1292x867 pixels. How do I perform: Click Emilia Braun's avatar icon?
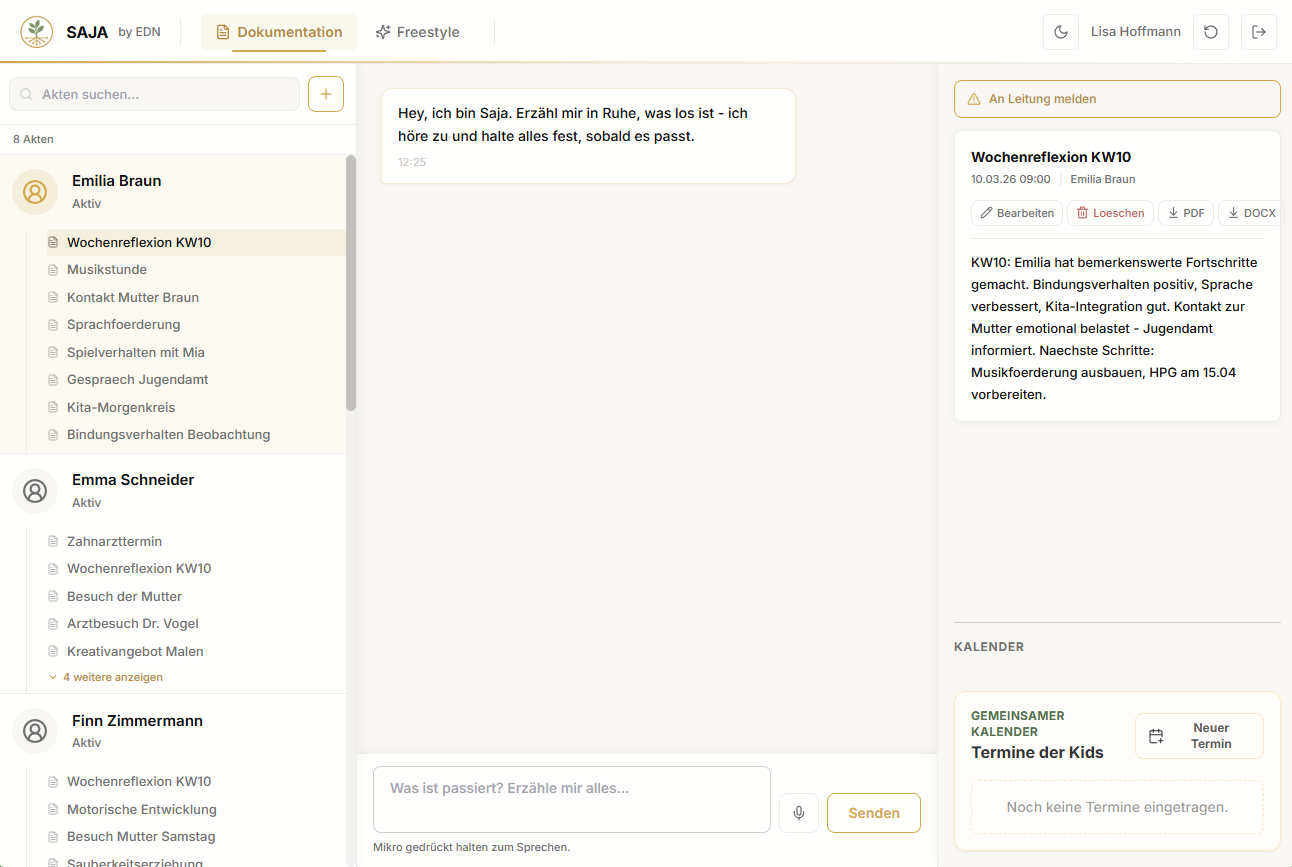pyautogui.click(x=35, y=191)
